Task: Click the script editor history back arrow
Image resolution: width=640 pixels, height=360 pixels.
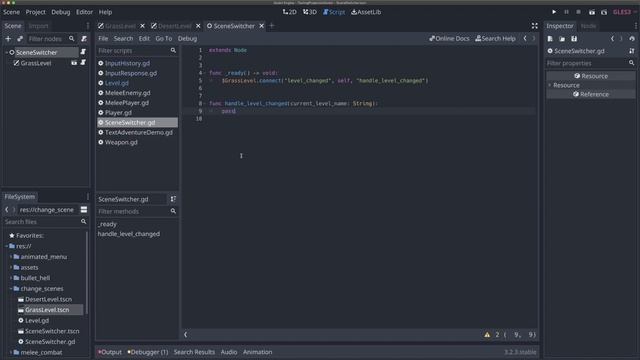Action: 525,38
